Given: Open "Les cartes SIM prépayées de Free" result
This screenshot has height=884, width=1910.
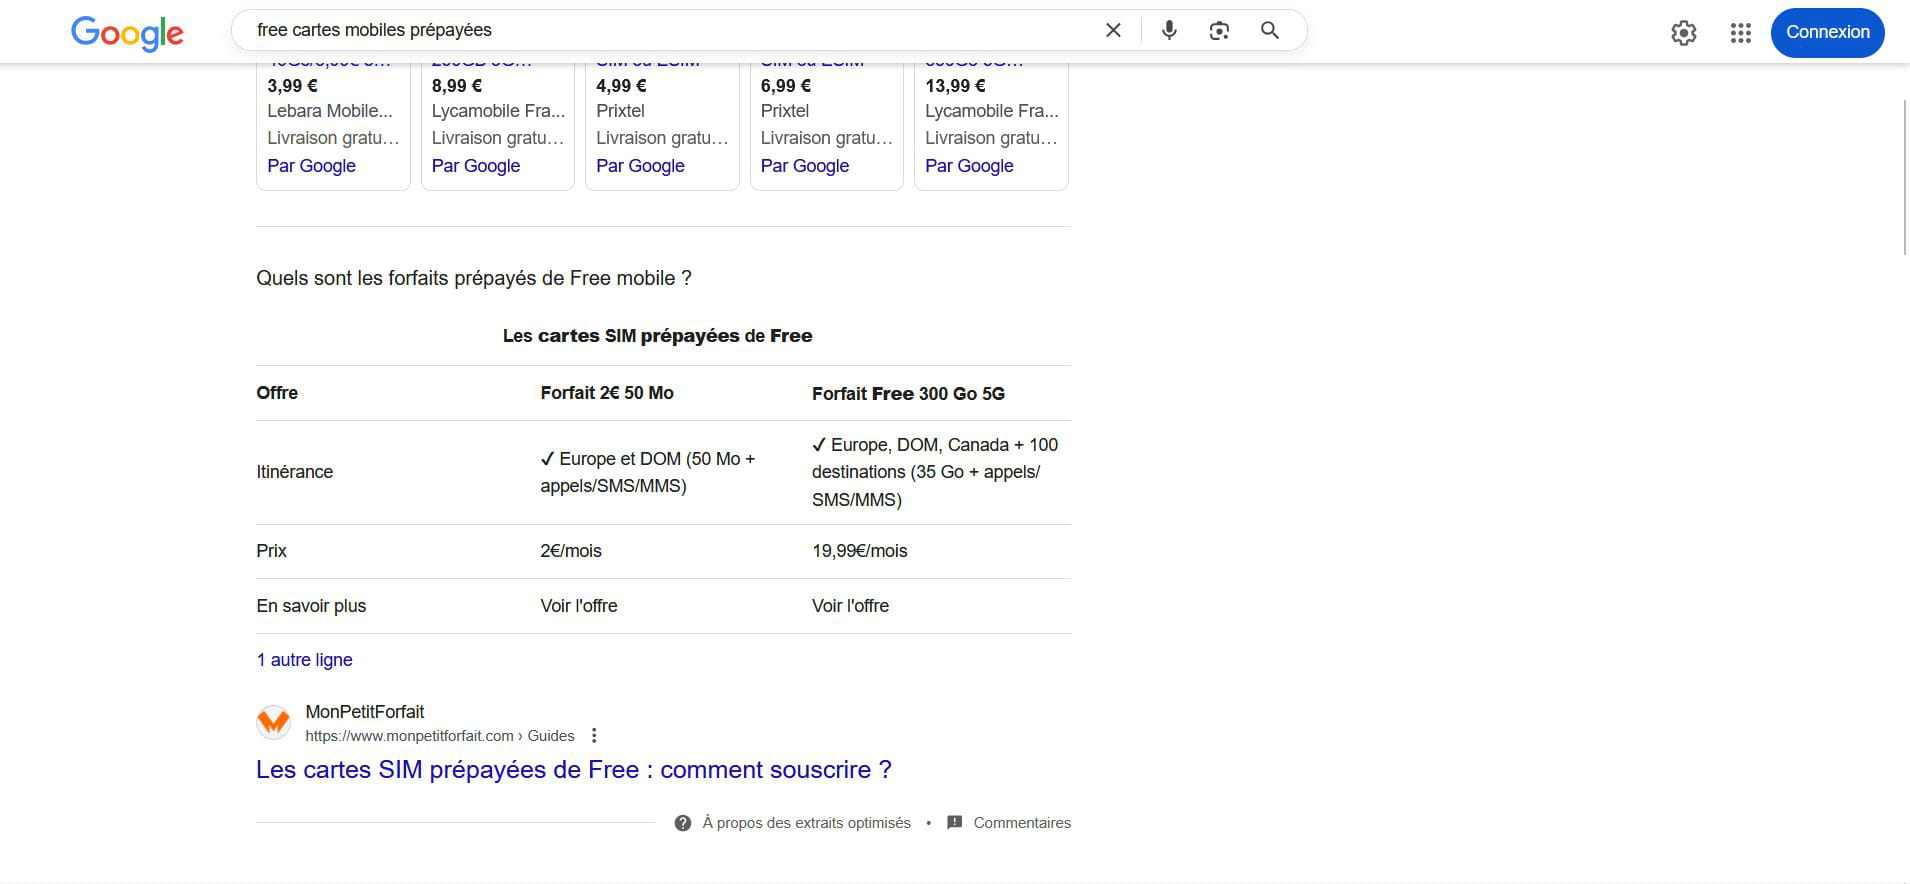Looking at the screenshot, I should point(573,770).
